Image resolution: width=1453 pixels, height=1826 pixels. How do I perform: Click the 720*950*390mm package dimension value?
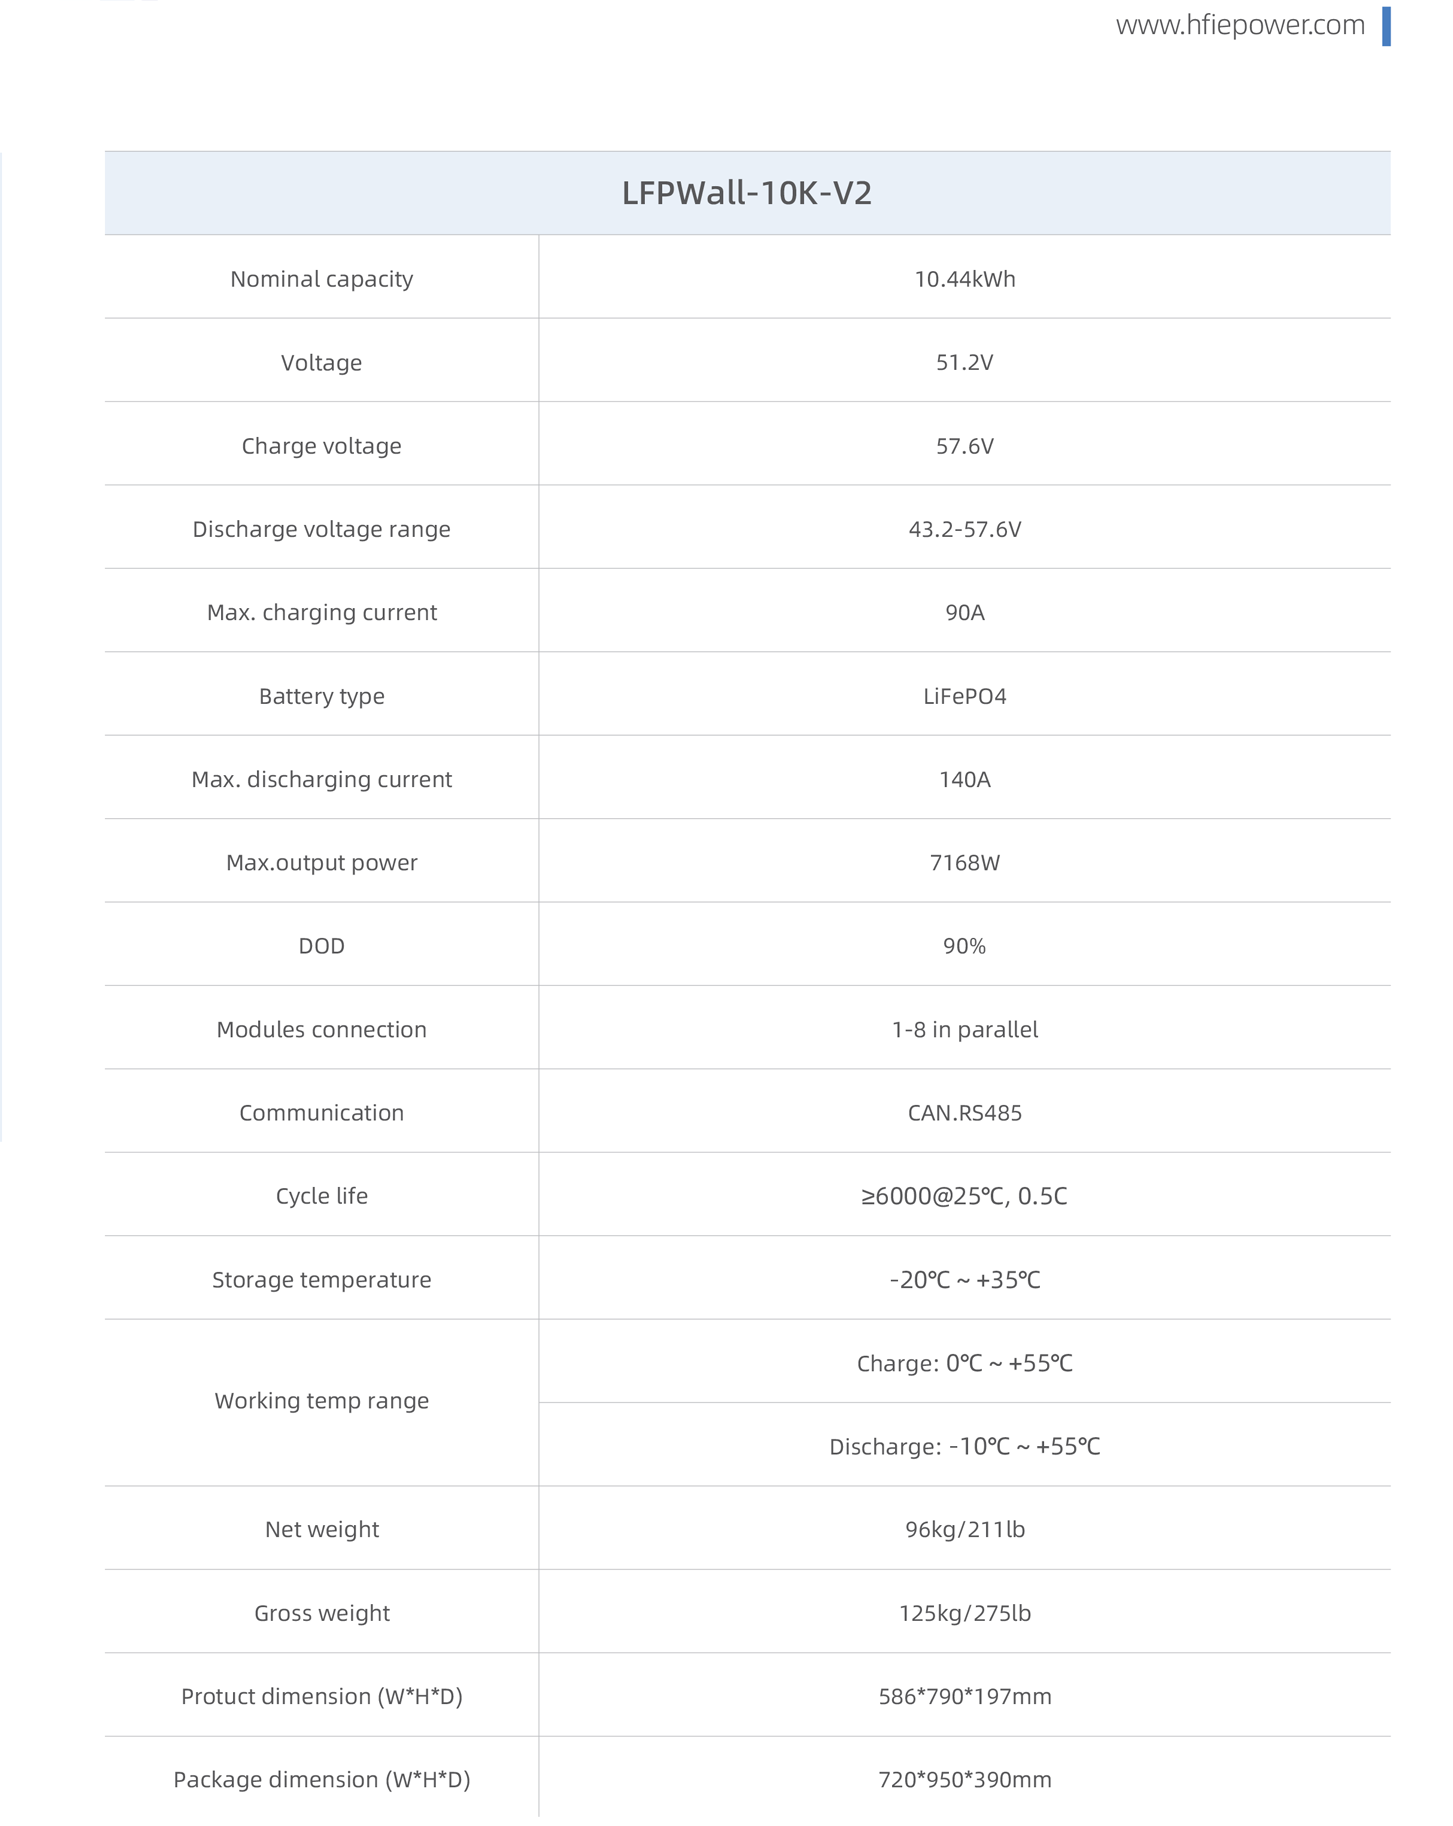pos(964,1779)
